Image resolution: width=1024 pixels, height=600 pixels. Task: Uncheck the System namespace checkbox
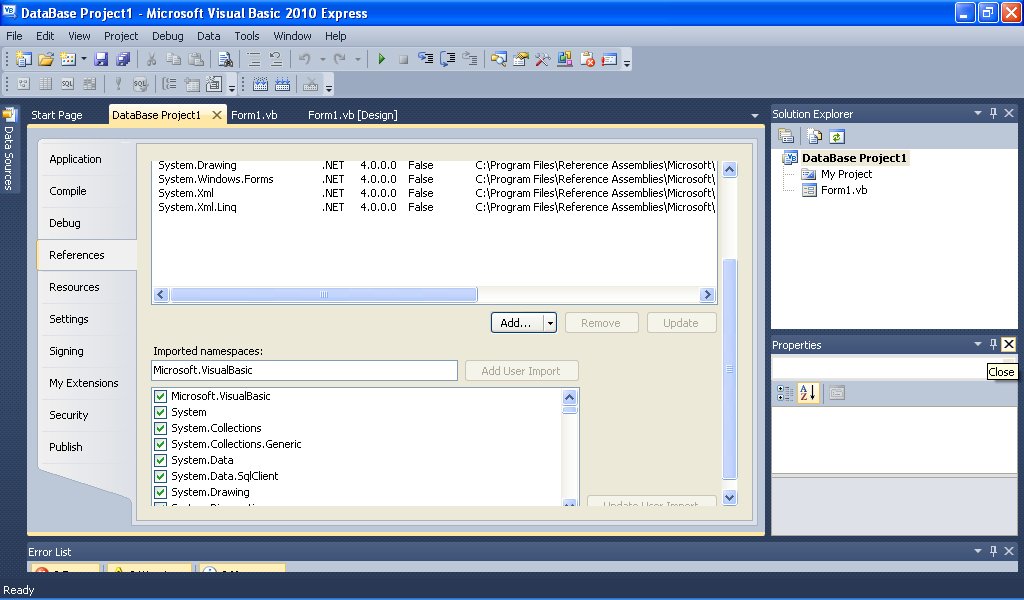161,413
